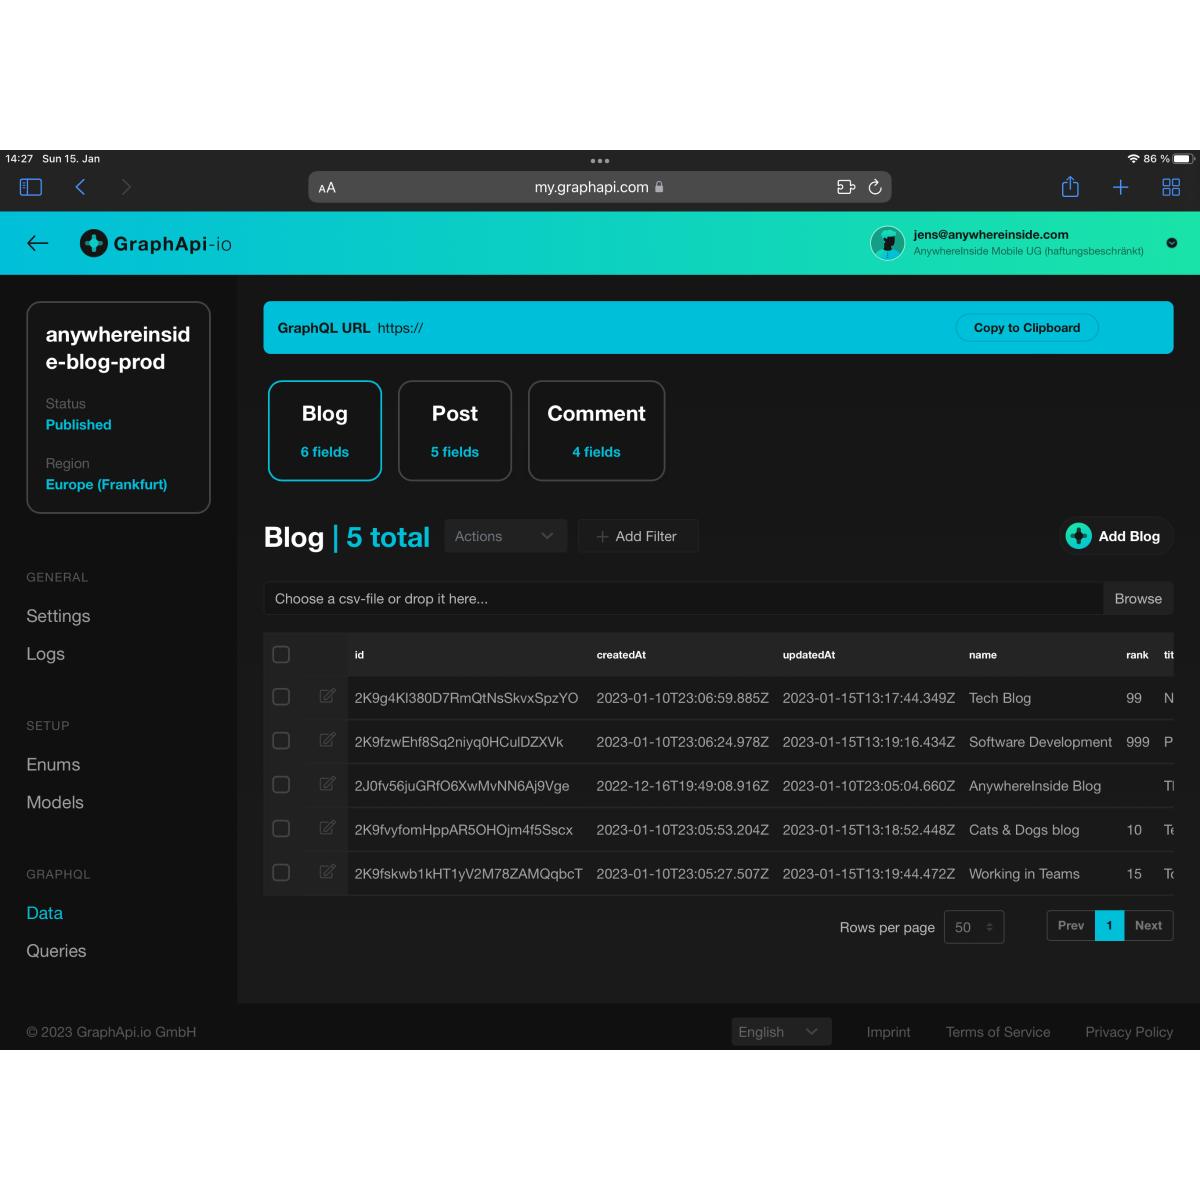1200x1200 pixels.
Task: Select the Post model card
Action: point(455,431)
